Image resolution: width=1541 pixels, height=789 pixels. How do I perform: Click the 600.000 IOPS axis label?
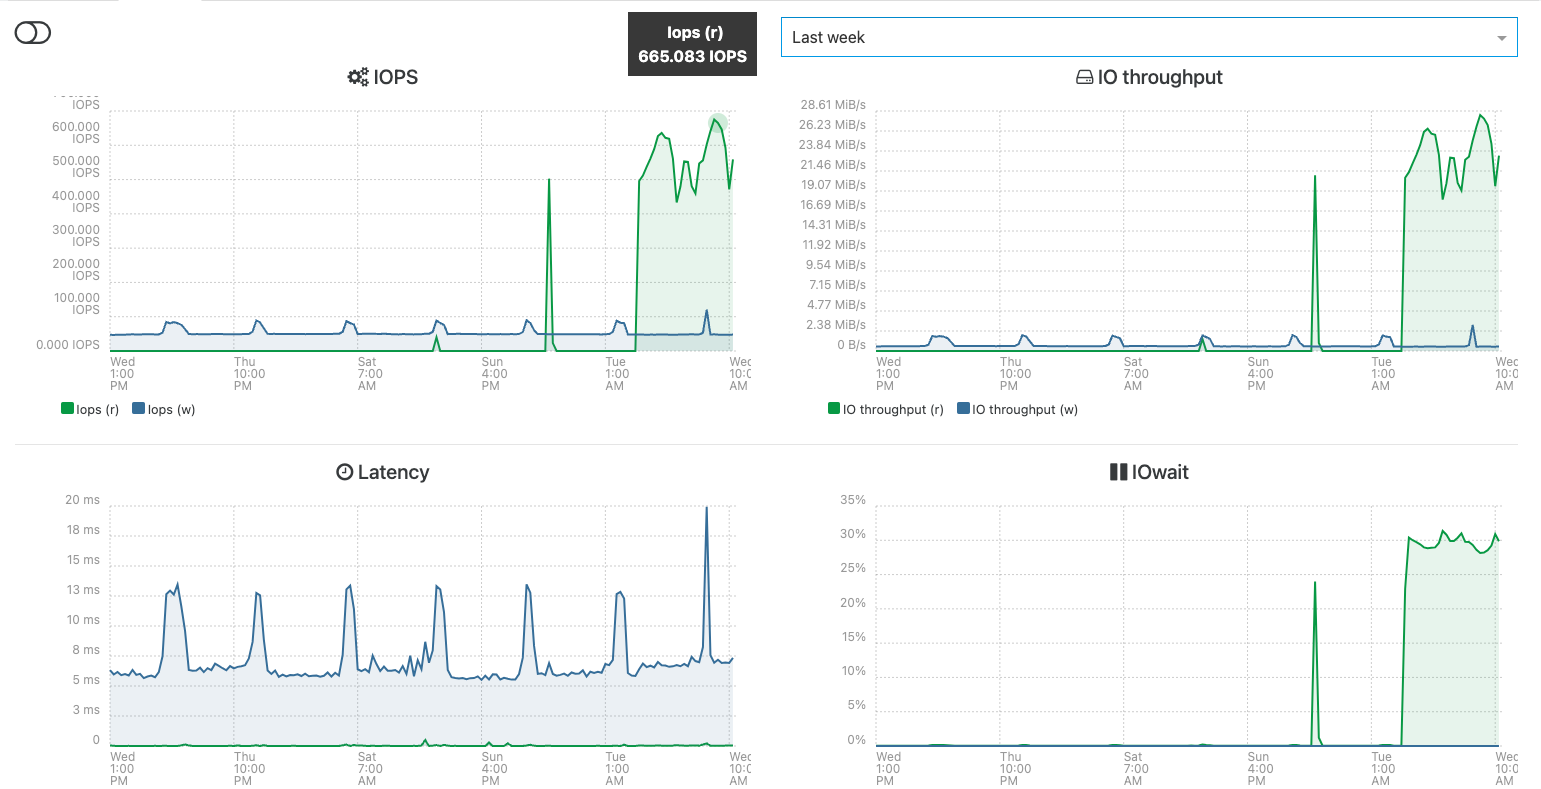tap(76, 133)
